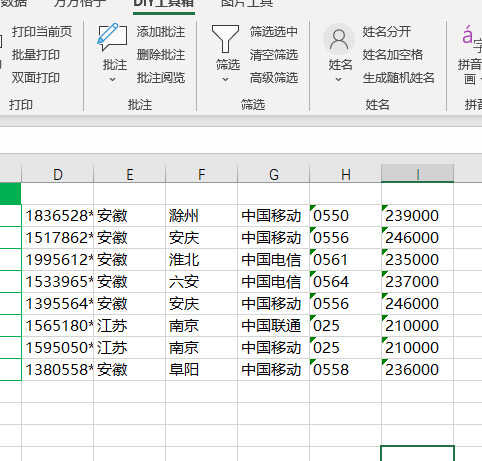The height and width of the screenshot is (461, 482).
Task: Select column I header
Action: 417,174
